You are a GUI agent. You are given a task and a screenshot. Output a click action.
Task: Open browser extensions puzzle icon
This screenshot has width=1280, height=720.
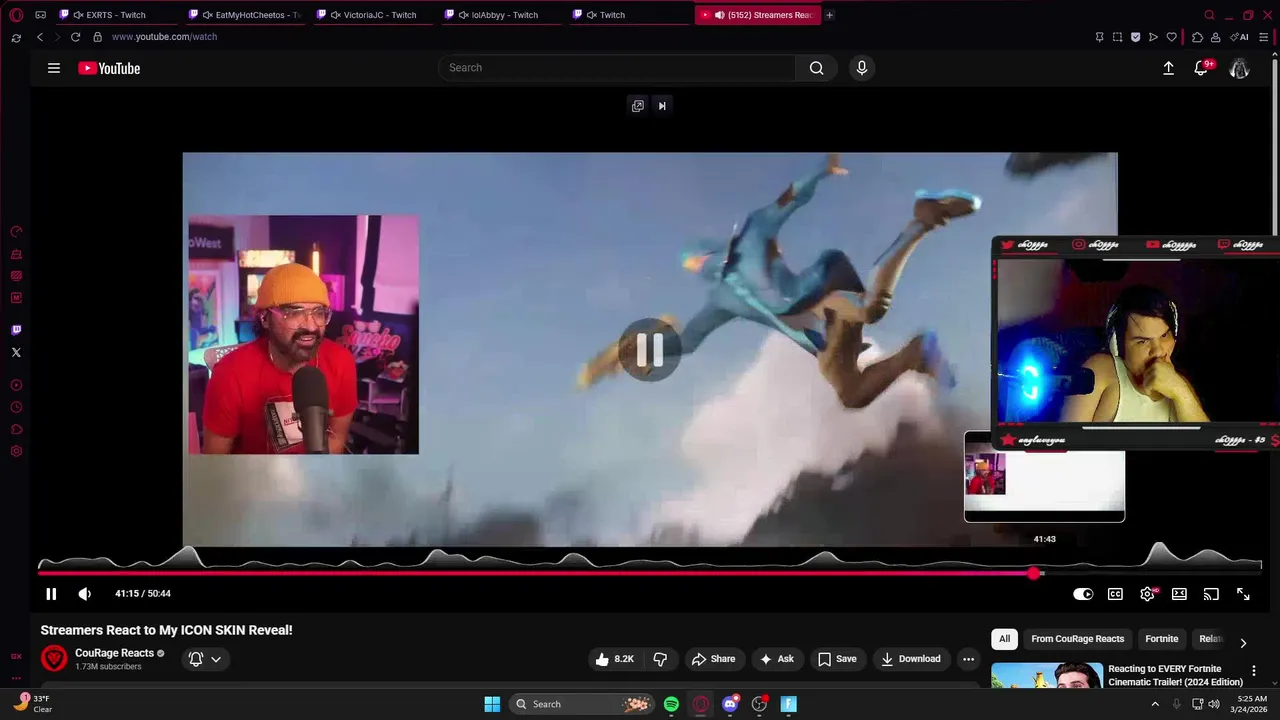tap(1197, 37)
